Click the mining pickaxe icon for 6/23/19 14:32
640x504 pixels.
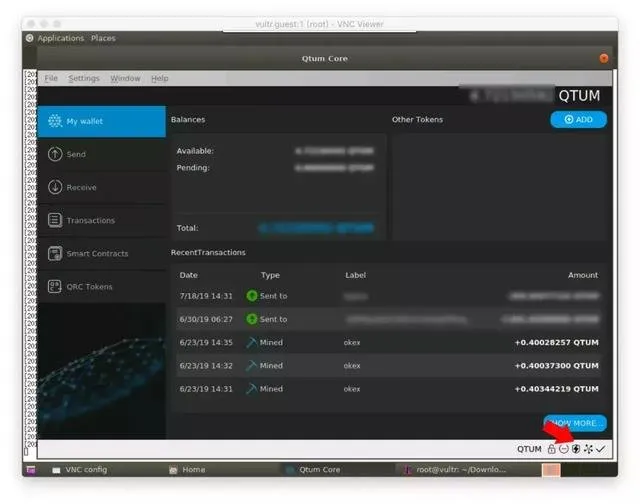click(x=251, y=365)
